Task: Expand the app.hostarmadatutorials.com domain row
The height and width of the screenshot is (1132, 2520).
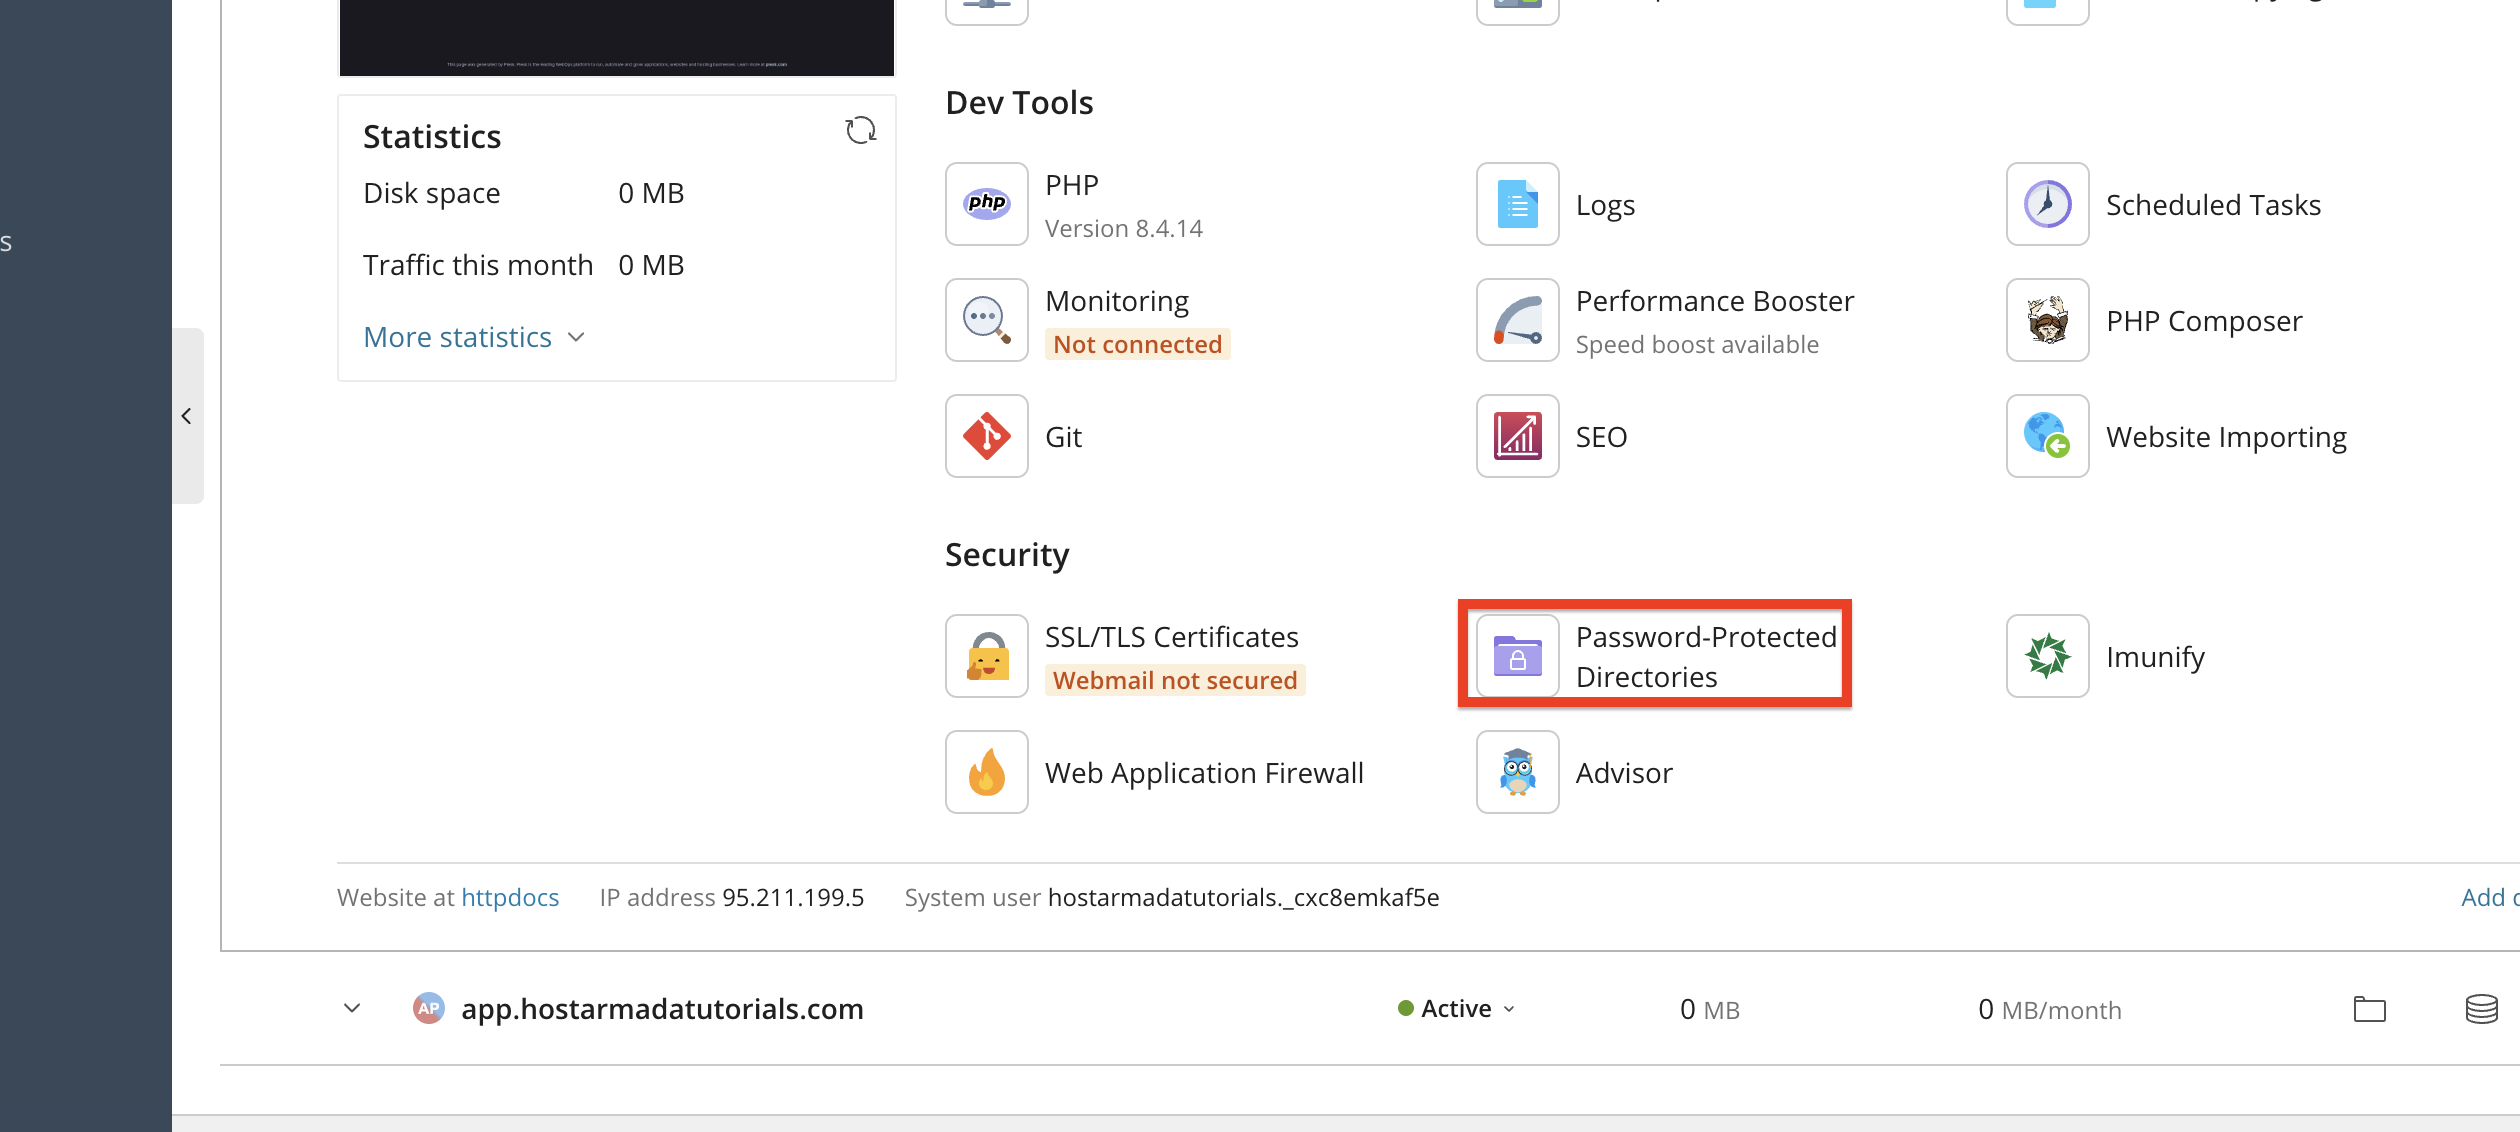Action: tap(352, 1008)
